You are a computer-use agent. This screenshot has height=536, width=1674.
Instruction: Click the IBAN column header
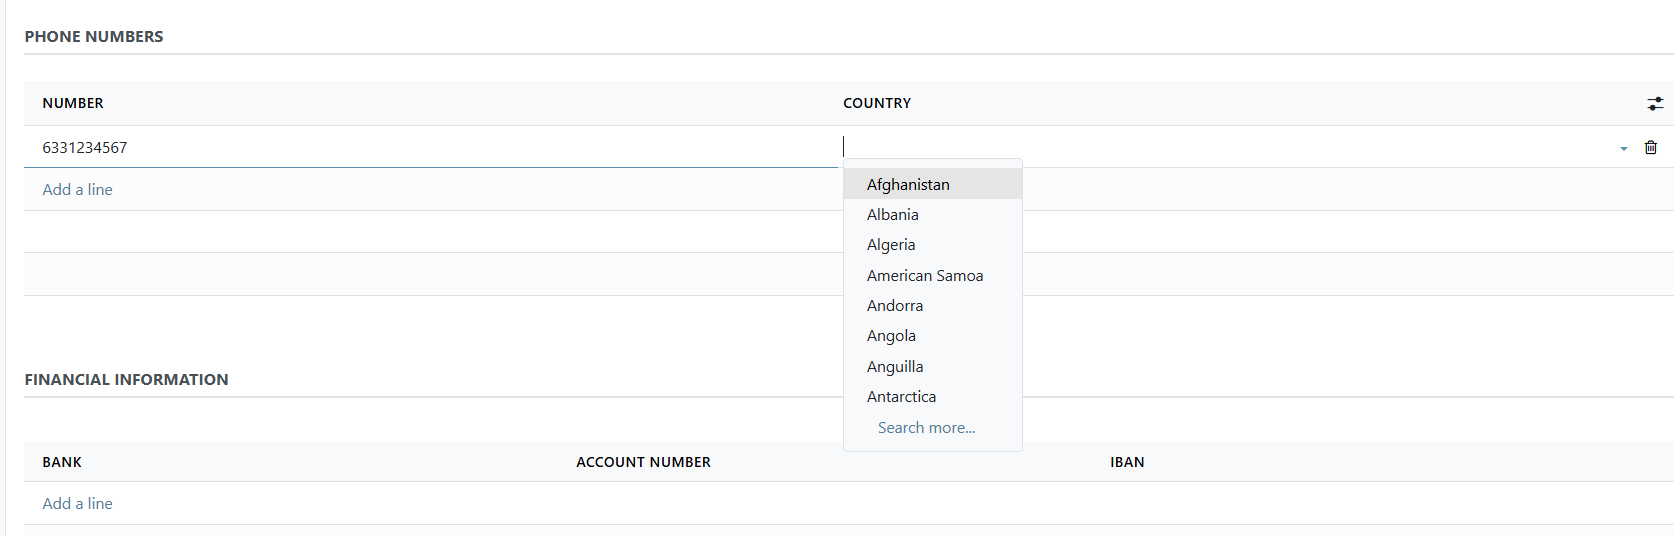pyautogui.click(x=1127, y=462)
